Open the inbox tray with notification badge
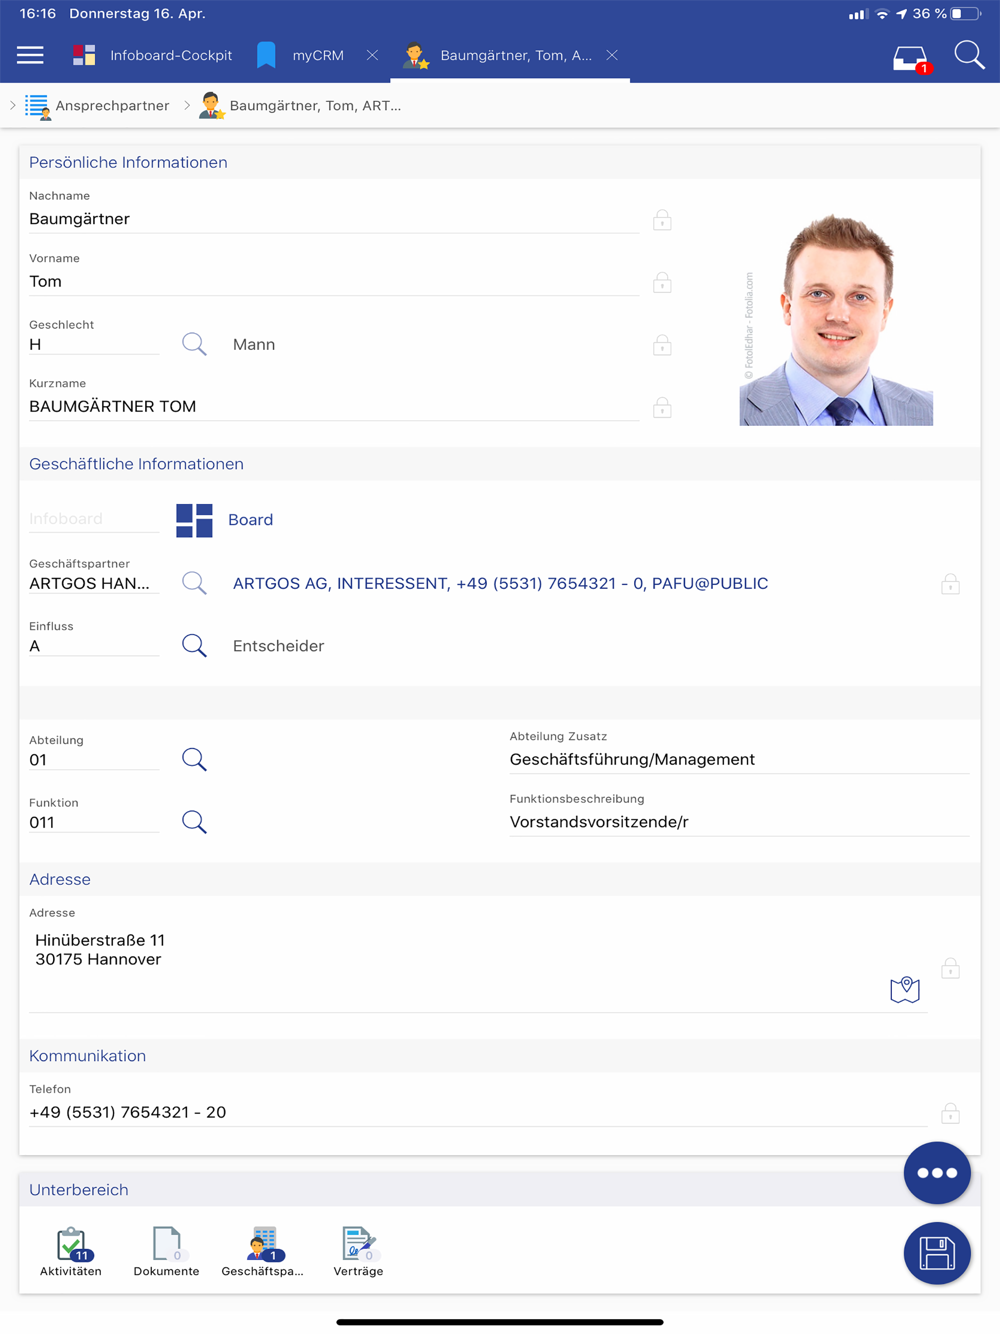The width and height of the screenshot is (1000, 1334). point(910,58)
